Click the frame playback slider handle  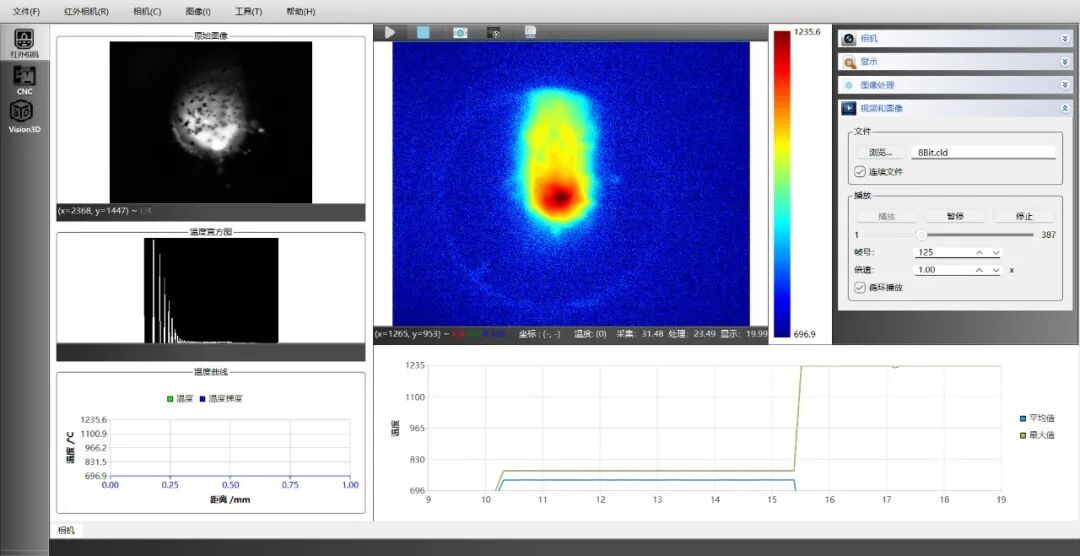tap(921, 235)
